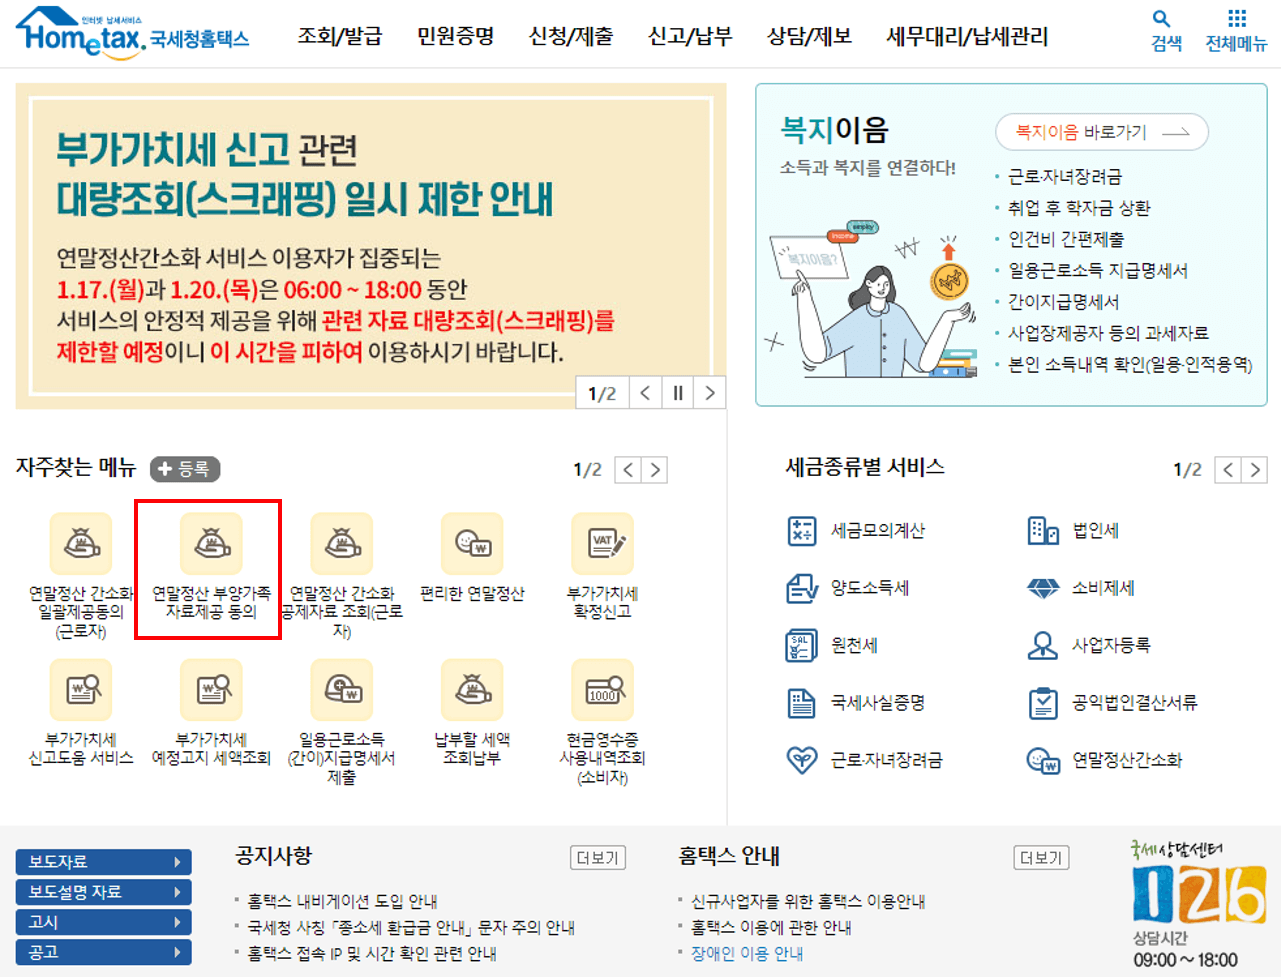Advance the banner carousel with next arrow
The image size is (1281, 977).
tap(711, 392)
